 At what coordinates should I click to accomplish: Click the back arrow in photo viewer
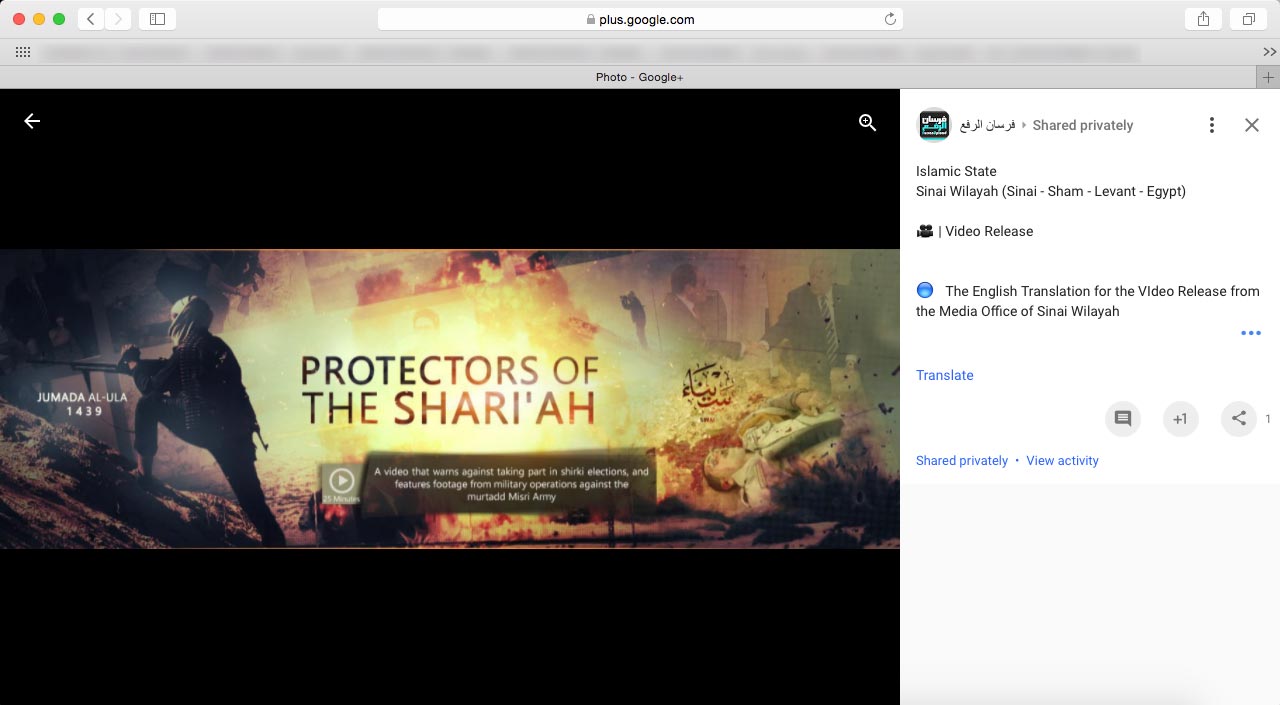[32, 121]
